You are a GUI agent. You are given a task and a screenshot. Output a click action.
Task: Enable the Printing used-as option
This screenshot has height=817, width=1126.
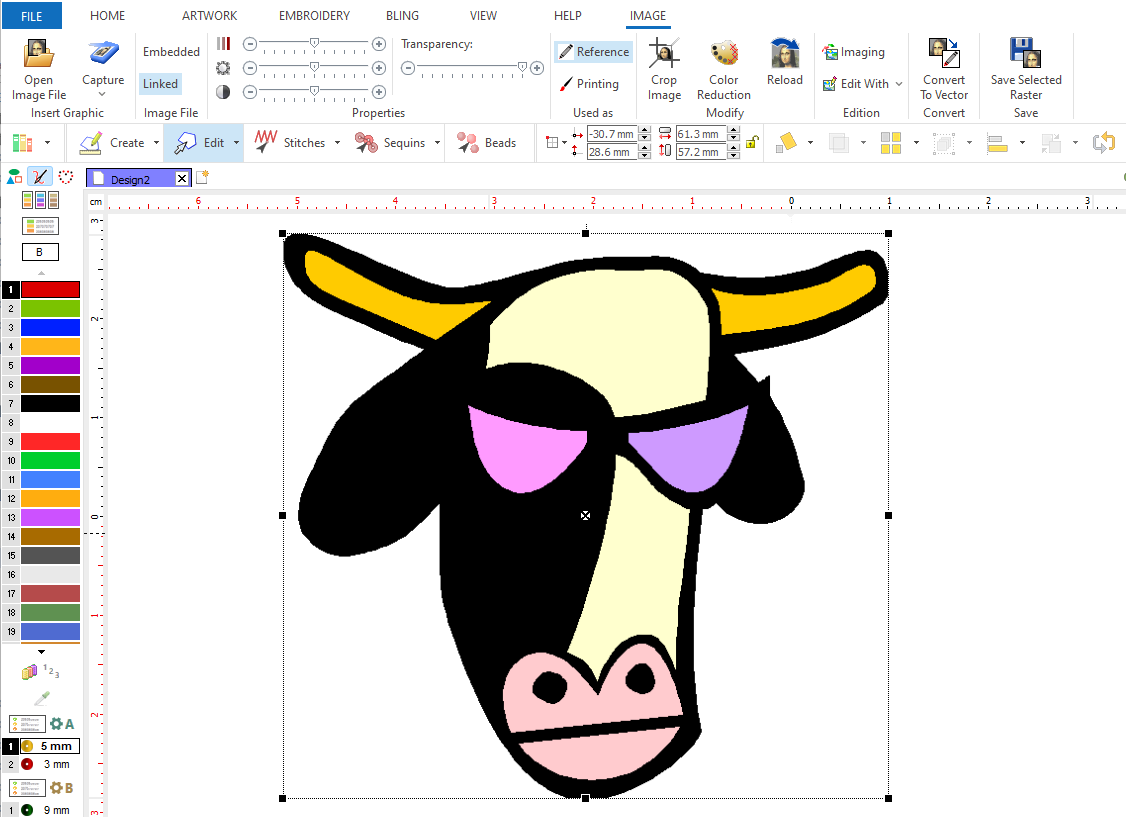point(589,84)
